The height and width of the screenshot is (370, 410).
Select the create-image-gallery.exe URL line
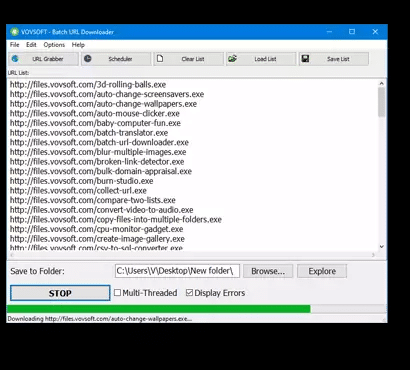(97, 239)
